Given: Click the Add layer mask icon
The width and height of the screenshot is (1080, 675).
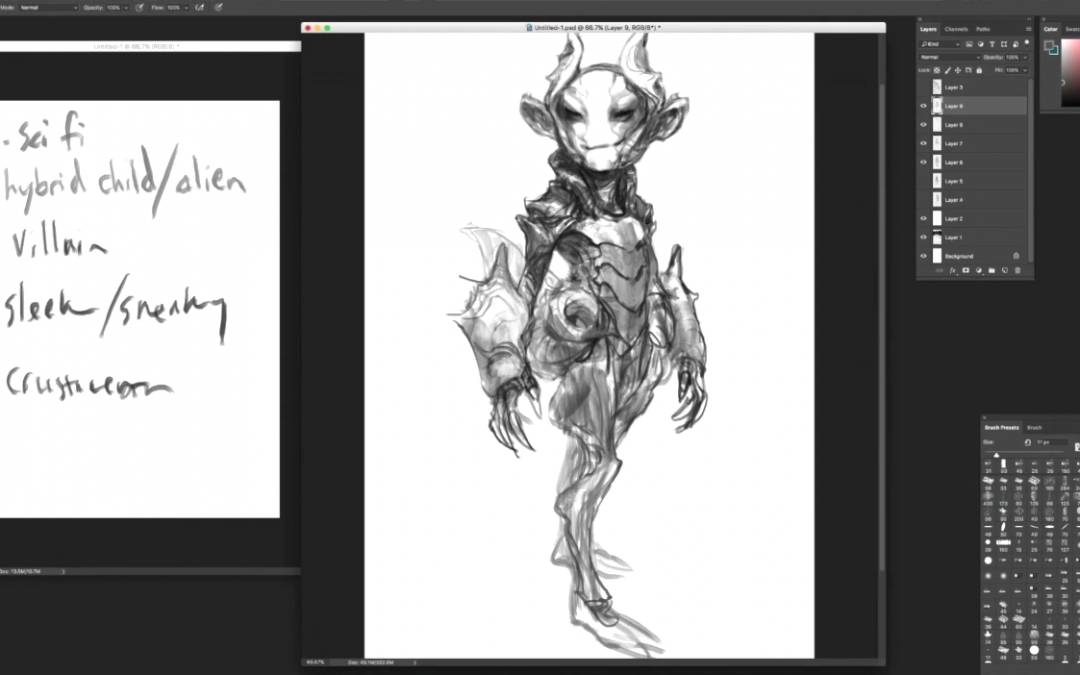Looking at the screenshot, I should (965, 271).
